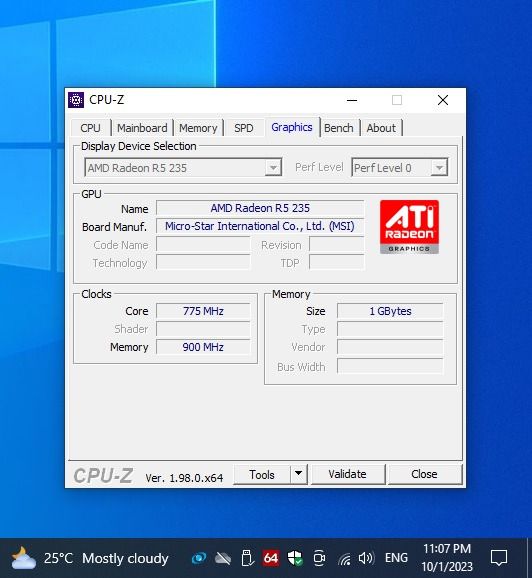Open the SPD tab
Image resolution: width=532 pixels, height=578 pixels.
click(x=244, y=128)
